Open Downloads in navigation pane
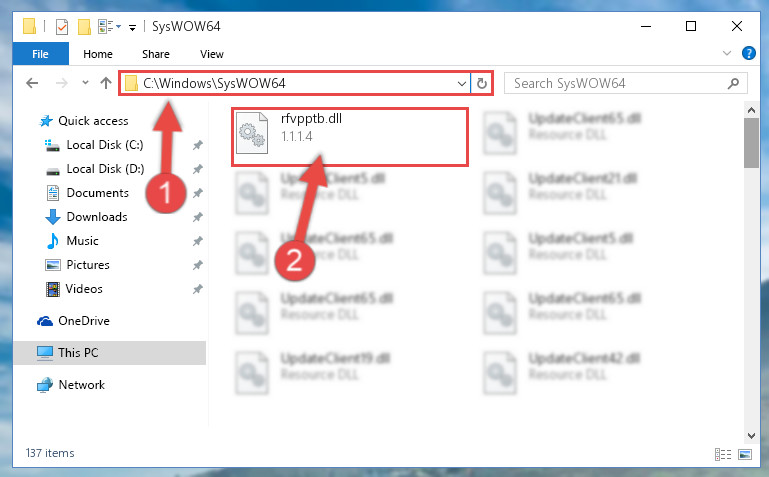Image resolution: width=769 pixels, height=477 pixels. (x=97, y=217)
